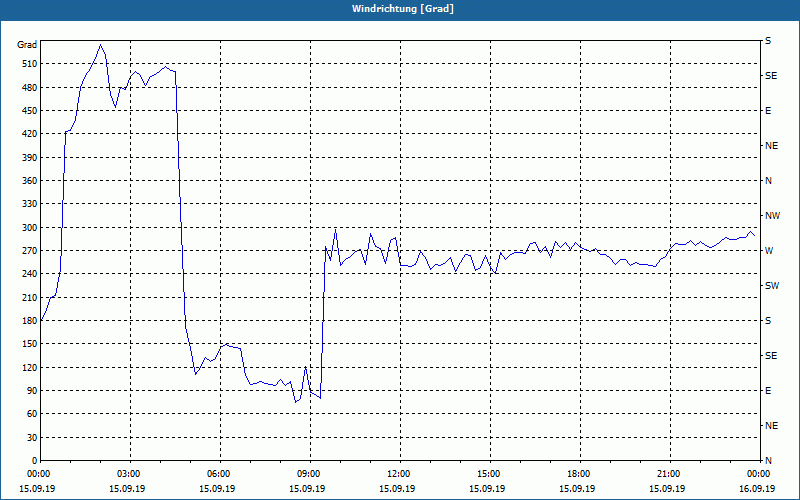Click the NW compass label
This screenshot has width=800, height=500.
tap(772, 216)
